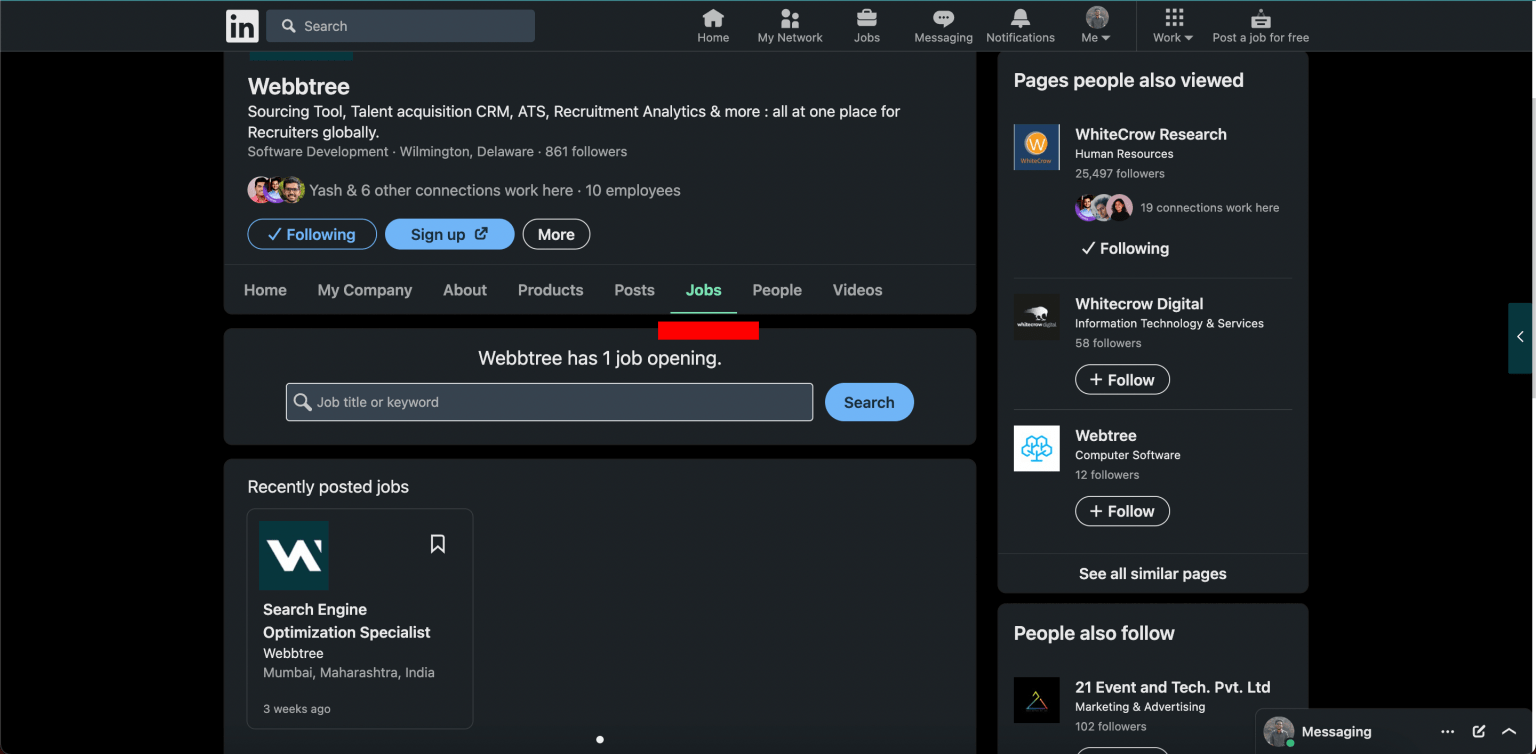
Task: Check Notifications bell icon
Action: [x=1020, y=18]
